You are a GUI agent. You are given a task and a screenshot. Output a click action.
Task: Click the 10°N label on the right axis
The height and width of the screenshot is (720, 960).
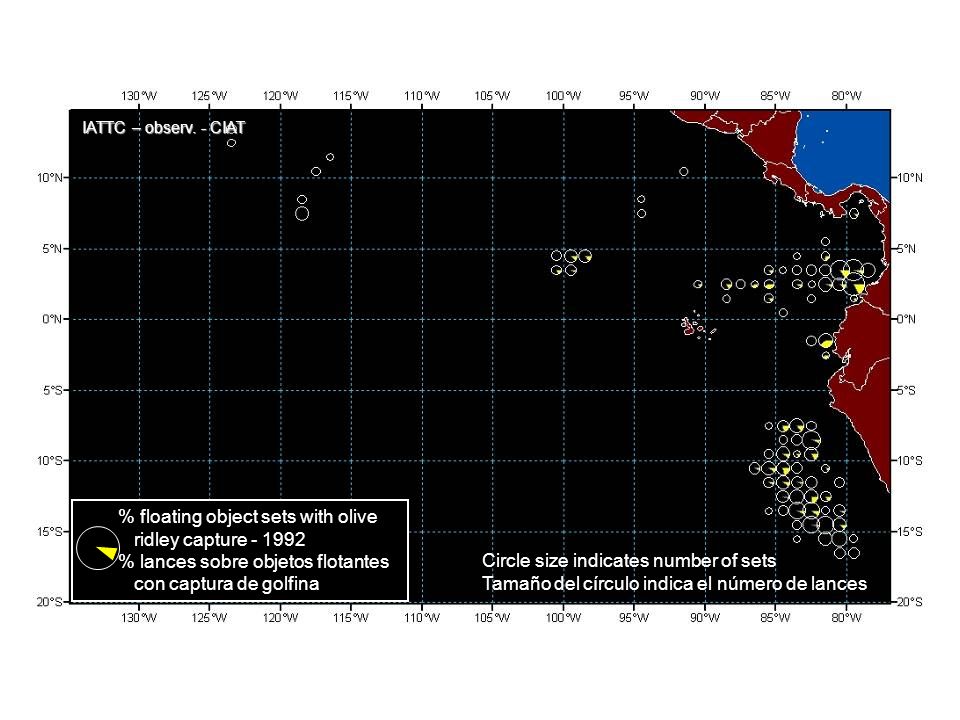pyautogui.click(x=910, y=178)
